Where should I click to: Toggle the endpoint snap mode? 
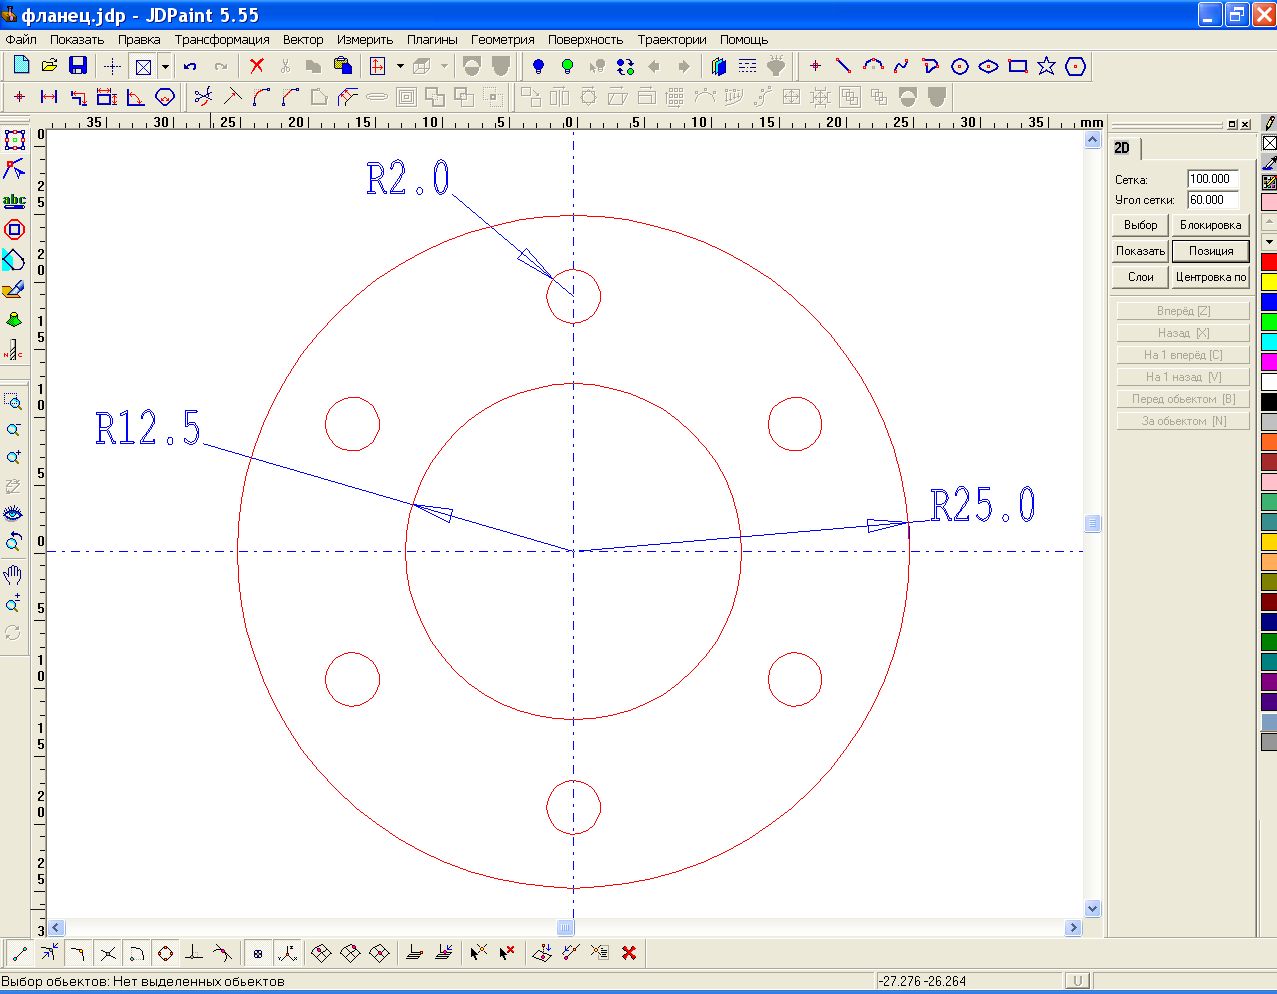pyautogui.click(x=19, y=953)
